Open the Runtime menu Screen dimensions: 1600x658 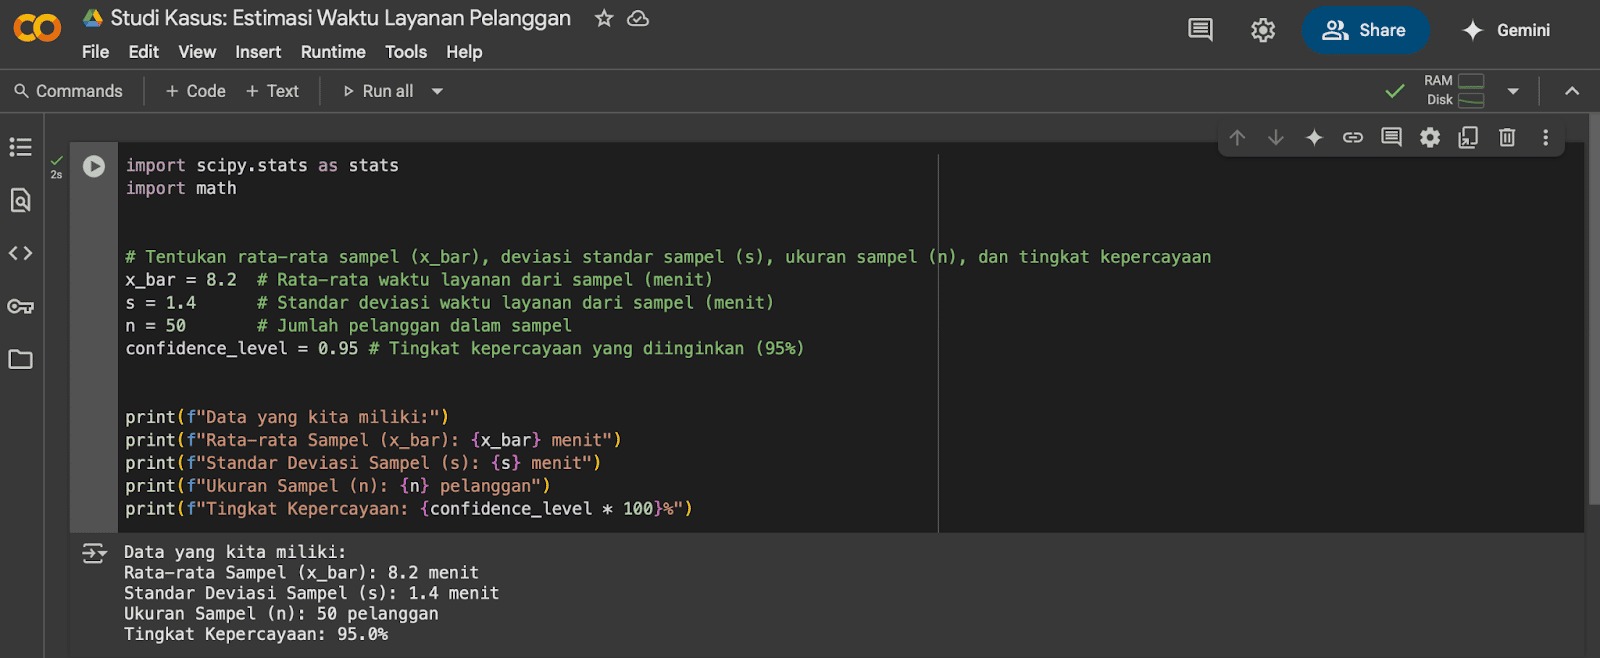pyautogui.click(x=333, y=52)
